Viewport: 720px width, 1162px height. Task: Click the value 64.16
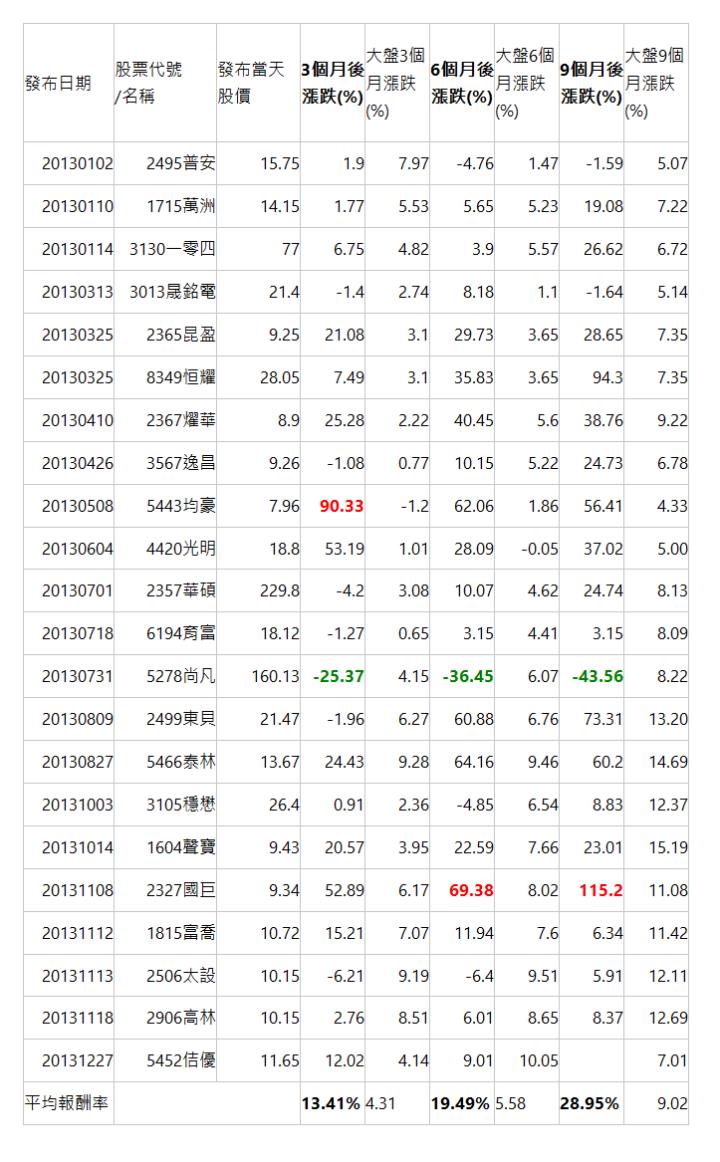tap(474, 763)
